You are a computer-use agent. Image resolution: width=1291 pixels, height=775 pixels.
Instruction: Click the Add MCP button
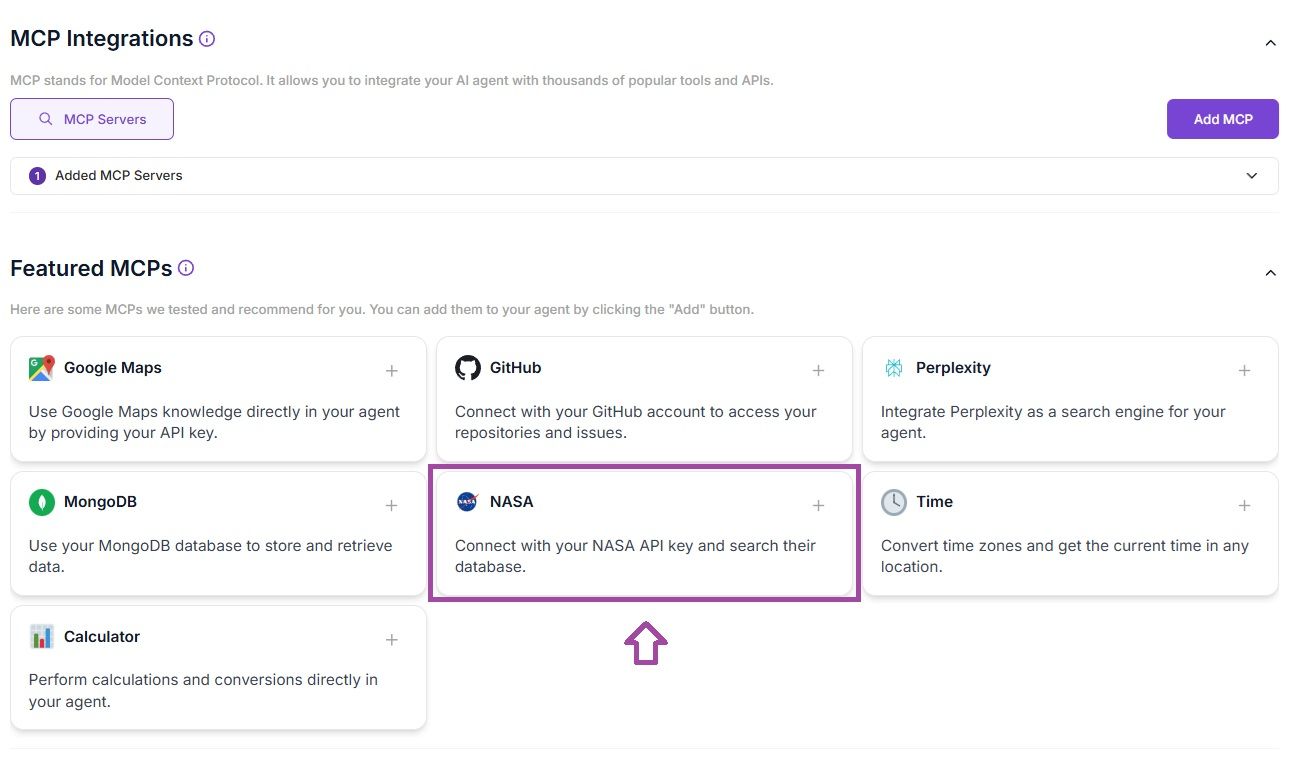(1223, 119)
